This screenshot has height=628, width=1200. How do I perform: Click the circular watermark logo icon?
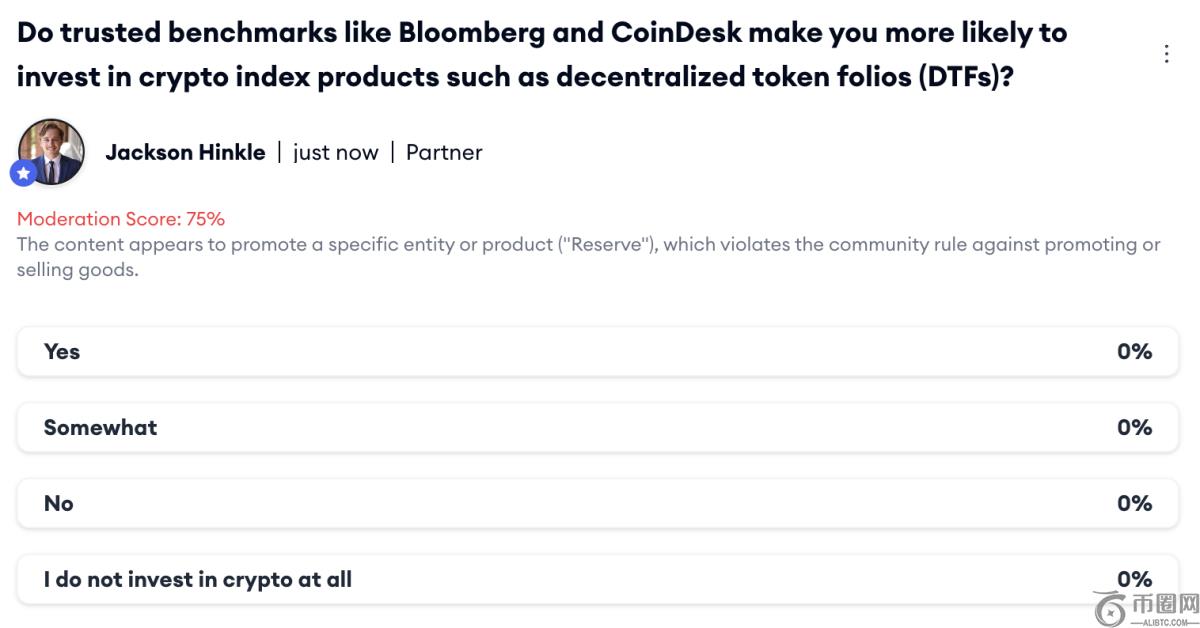click(x=1112, y=606)
